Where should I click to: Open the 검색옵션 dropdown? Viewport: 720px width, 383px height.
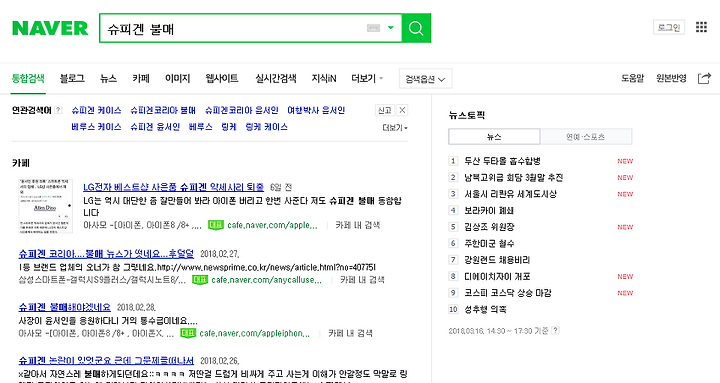426,79
